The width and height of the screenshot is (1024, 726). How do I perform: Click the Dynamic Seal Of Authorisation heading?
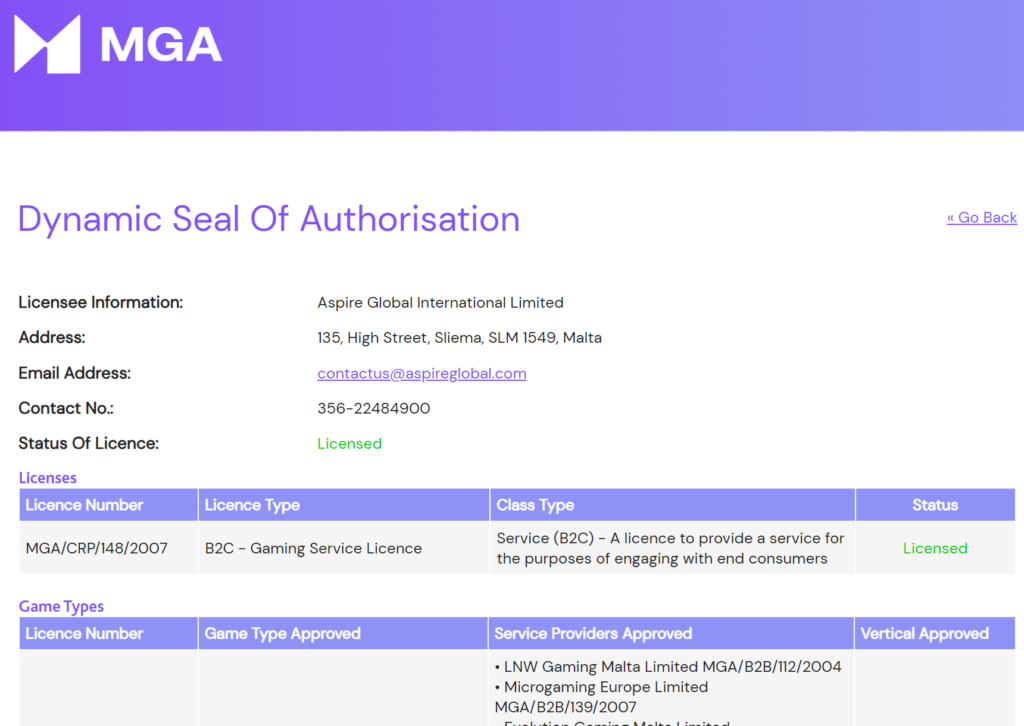point(269,218)
